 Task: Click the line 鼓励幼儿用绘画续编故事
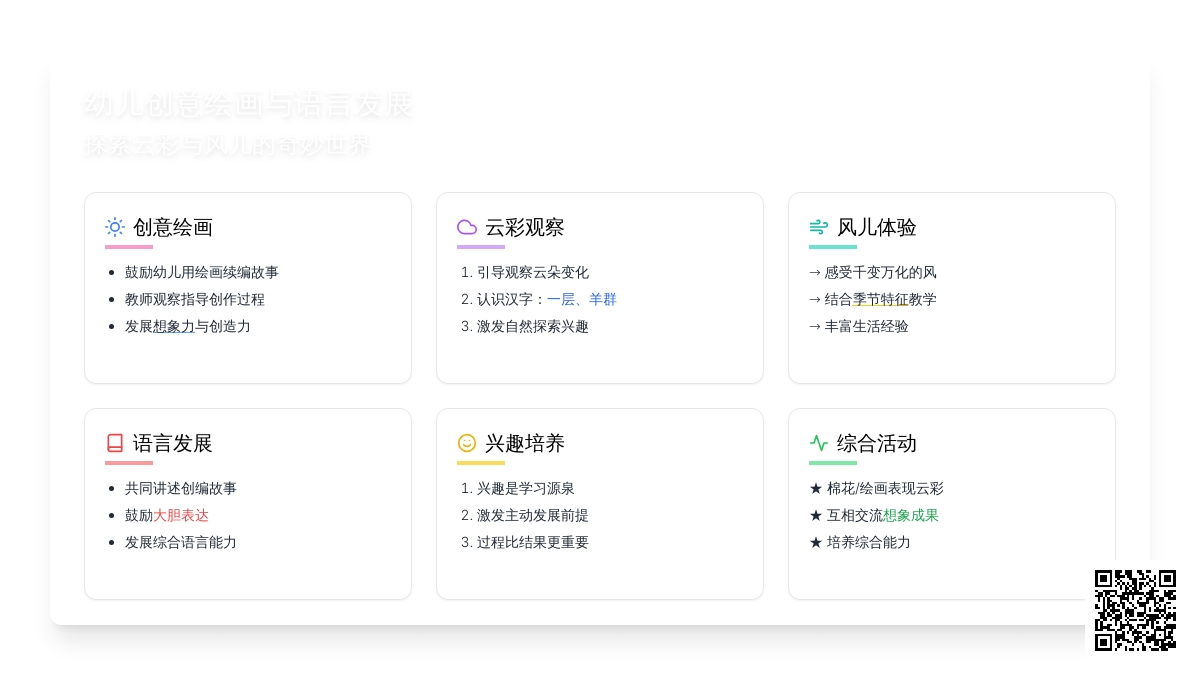coord(202,272)
